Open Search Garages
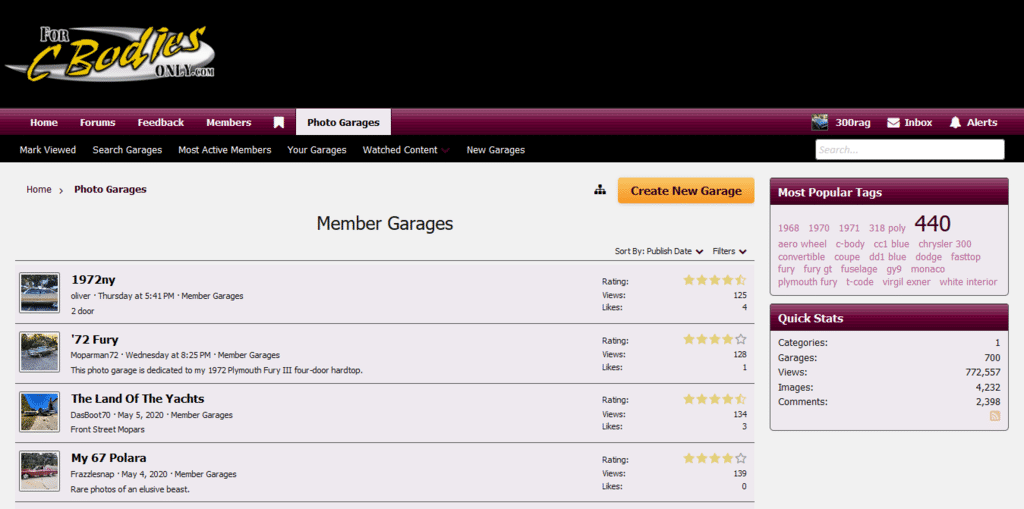Image resolution: width=1024 pixels, height=509 pixels. [x=127, y=150]
